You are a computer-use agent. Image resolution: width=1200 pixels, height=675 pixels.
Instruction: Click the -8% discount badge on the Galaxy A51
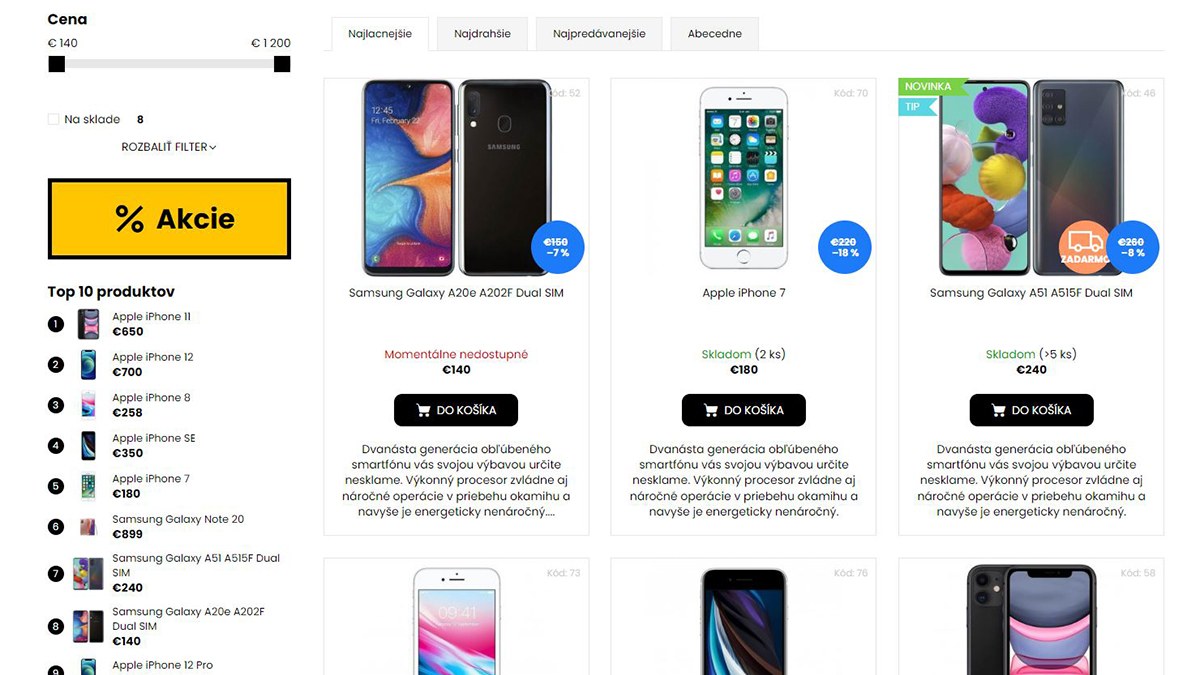point(1132,247)
